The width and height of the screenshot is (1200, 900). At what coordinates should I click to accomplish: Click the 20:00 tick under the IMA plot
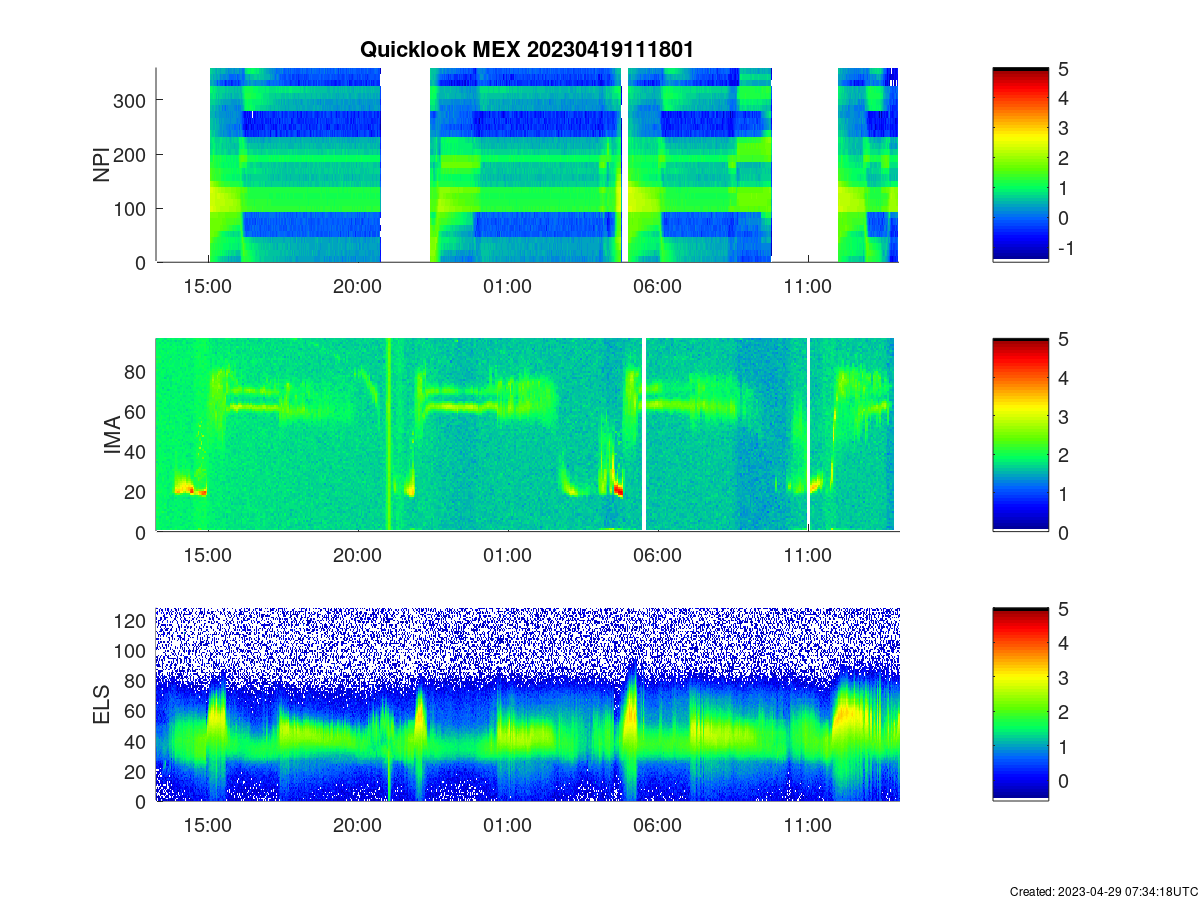tap(358, 556)
